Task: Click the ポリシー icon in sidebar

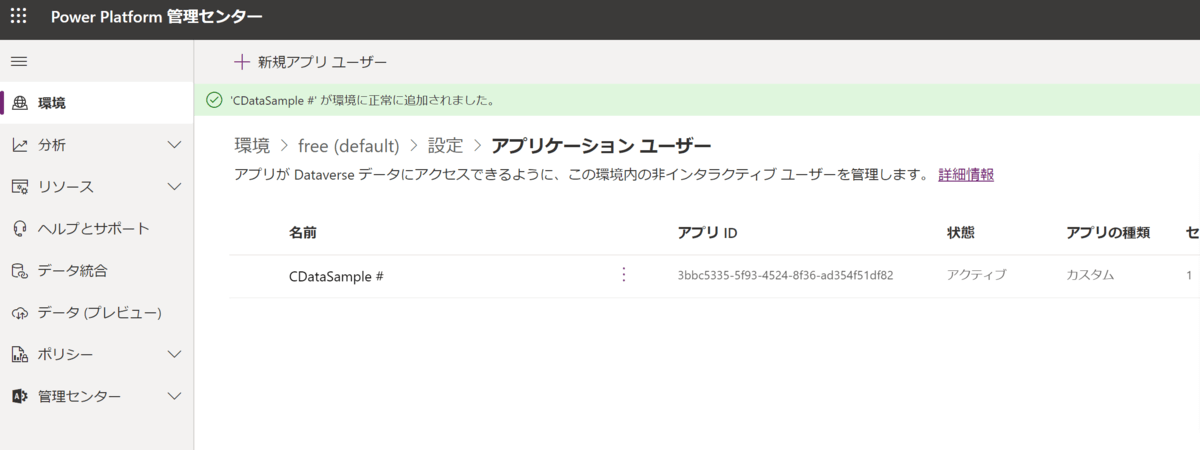Action: (19, 355)
